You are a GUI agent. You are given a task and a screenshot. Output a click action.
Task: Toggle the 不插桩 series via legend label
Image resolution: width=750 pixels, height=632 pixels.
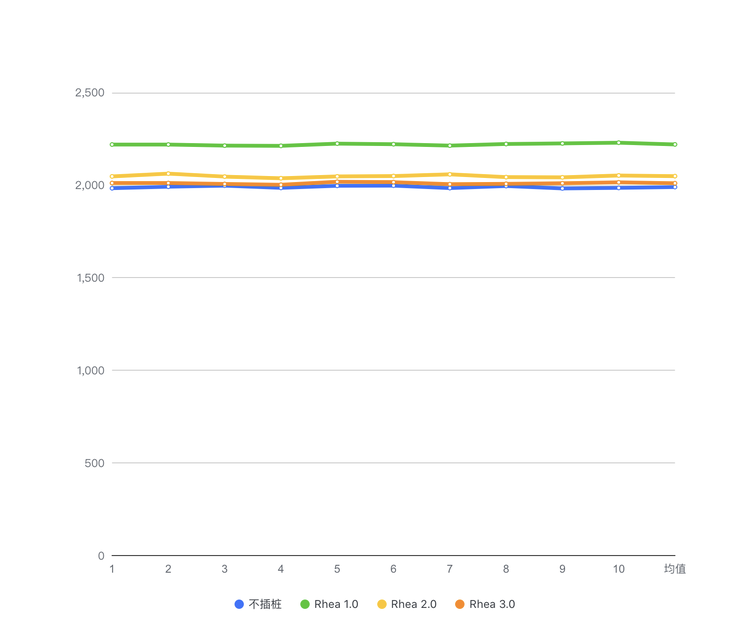(x=265, y=604)
